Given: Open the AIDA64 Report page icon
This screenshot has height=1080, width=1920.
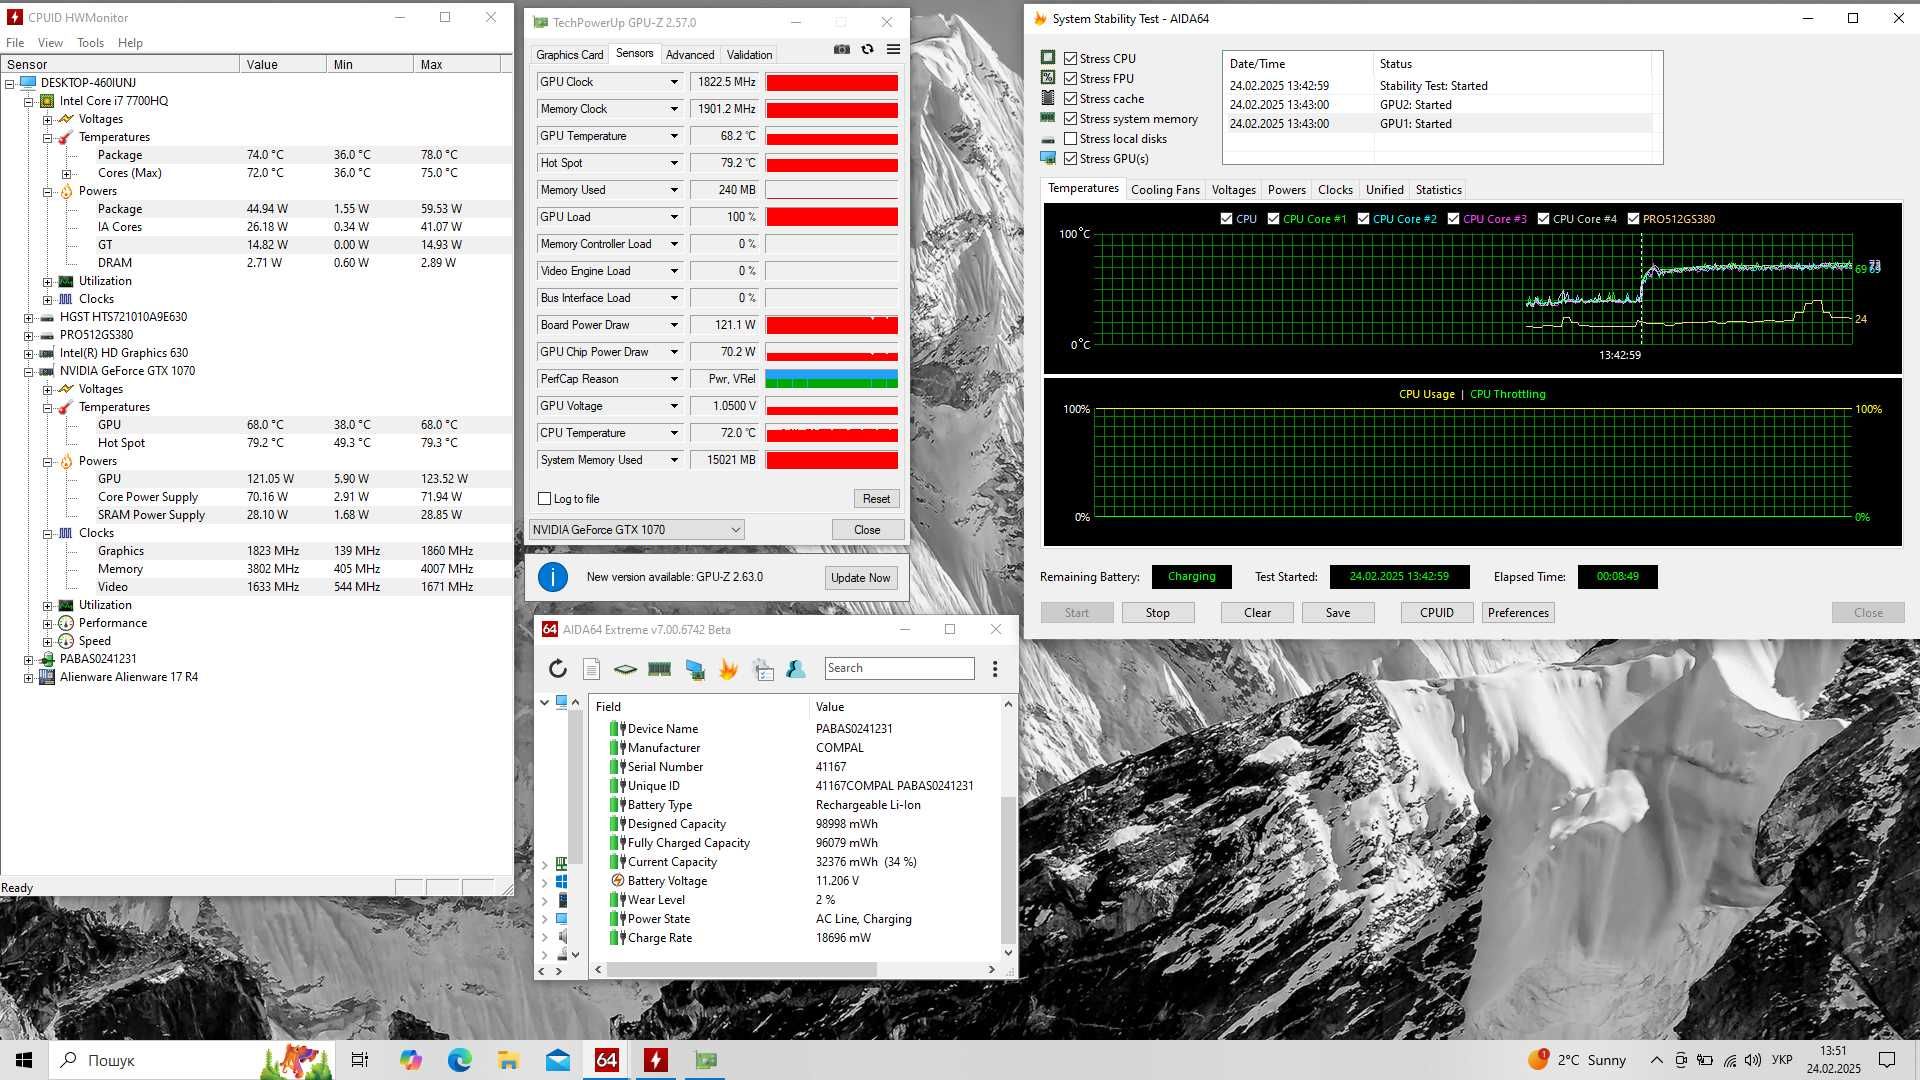Looking at the screenshot, I should (591, 669).
